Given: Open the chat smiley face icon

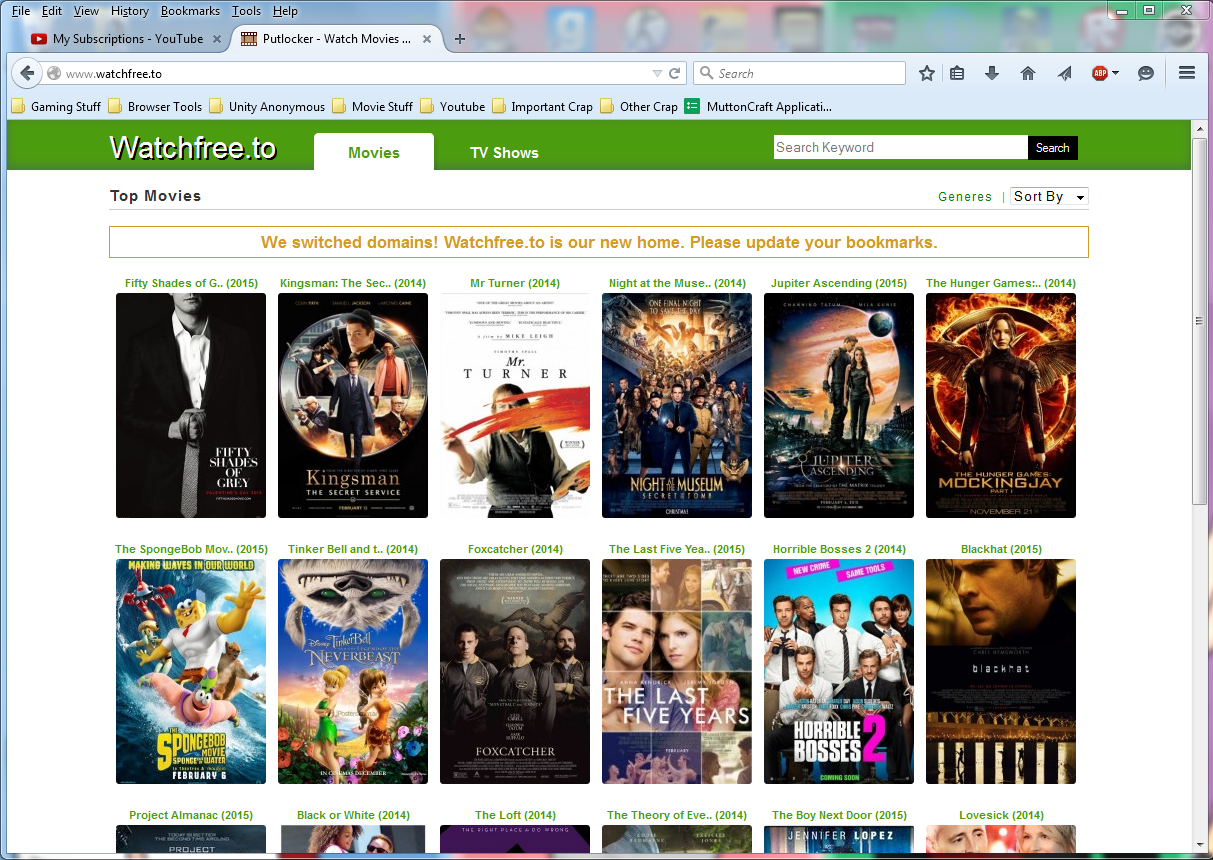Looking at the screenshot, I should click(x=1146, y=73).
